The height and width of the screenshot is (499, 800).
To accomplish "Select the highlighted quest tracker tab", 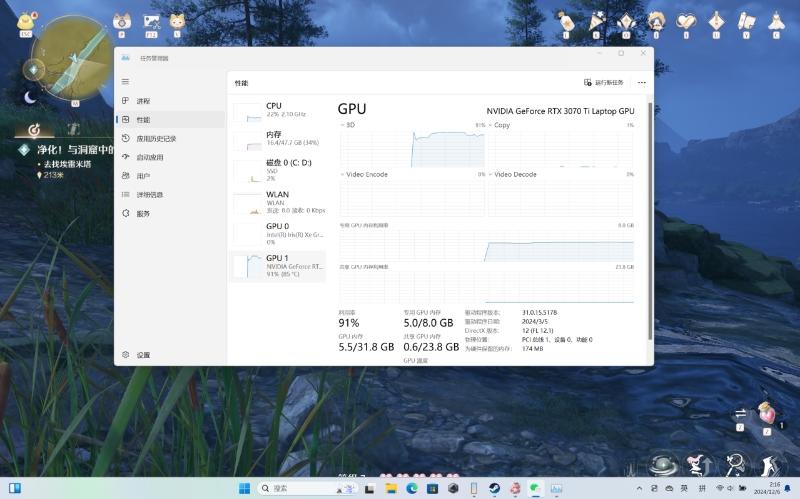I will click(x=34, y=130).
